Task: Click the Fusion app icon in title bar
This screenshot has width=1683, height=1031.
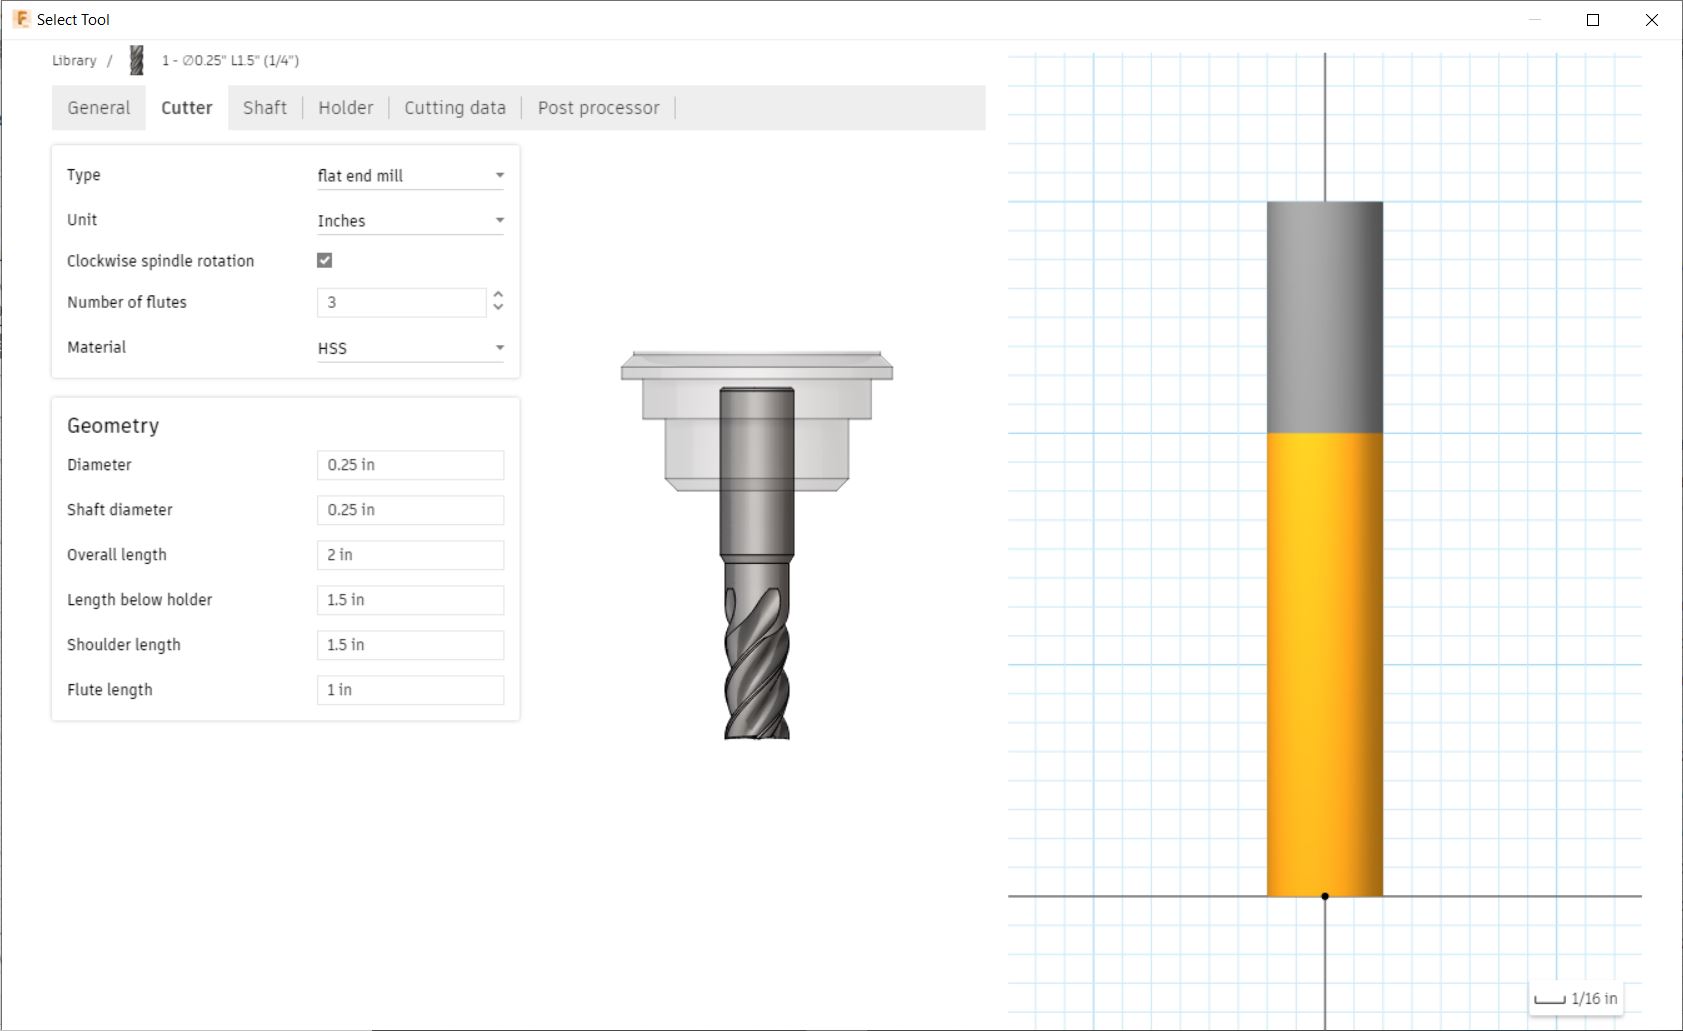Action: pyautogui.click(x=21, y=19)
